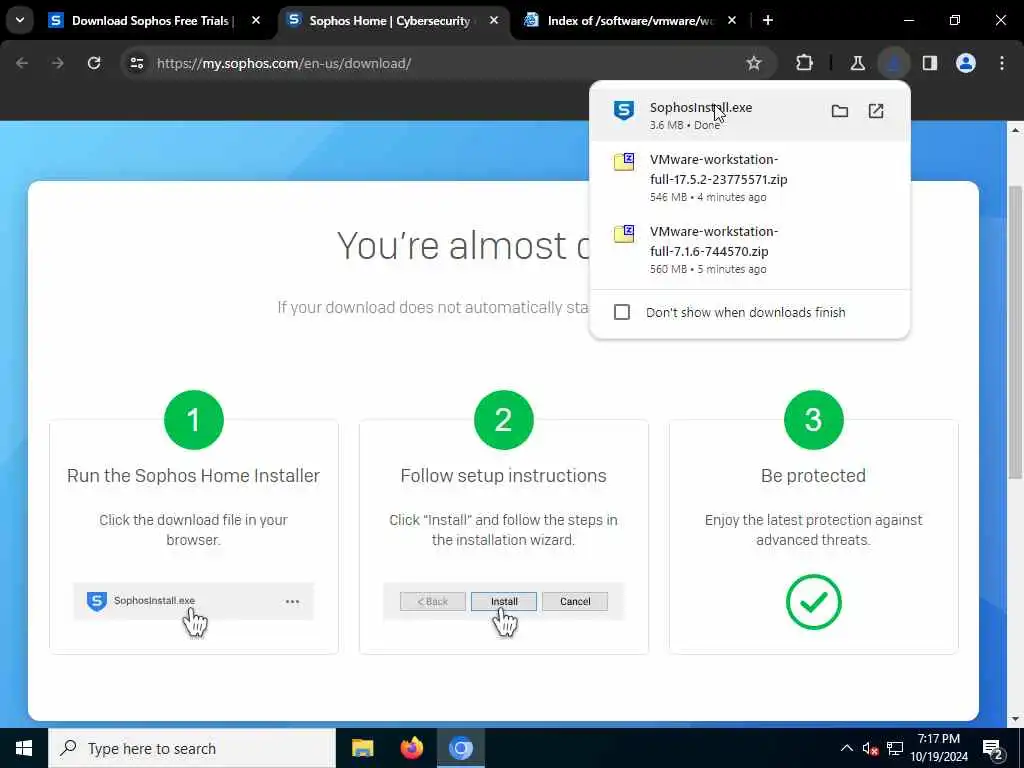View site information icon in address bar
This screenshot has width=1024, height=768.
tap(136, 63)
